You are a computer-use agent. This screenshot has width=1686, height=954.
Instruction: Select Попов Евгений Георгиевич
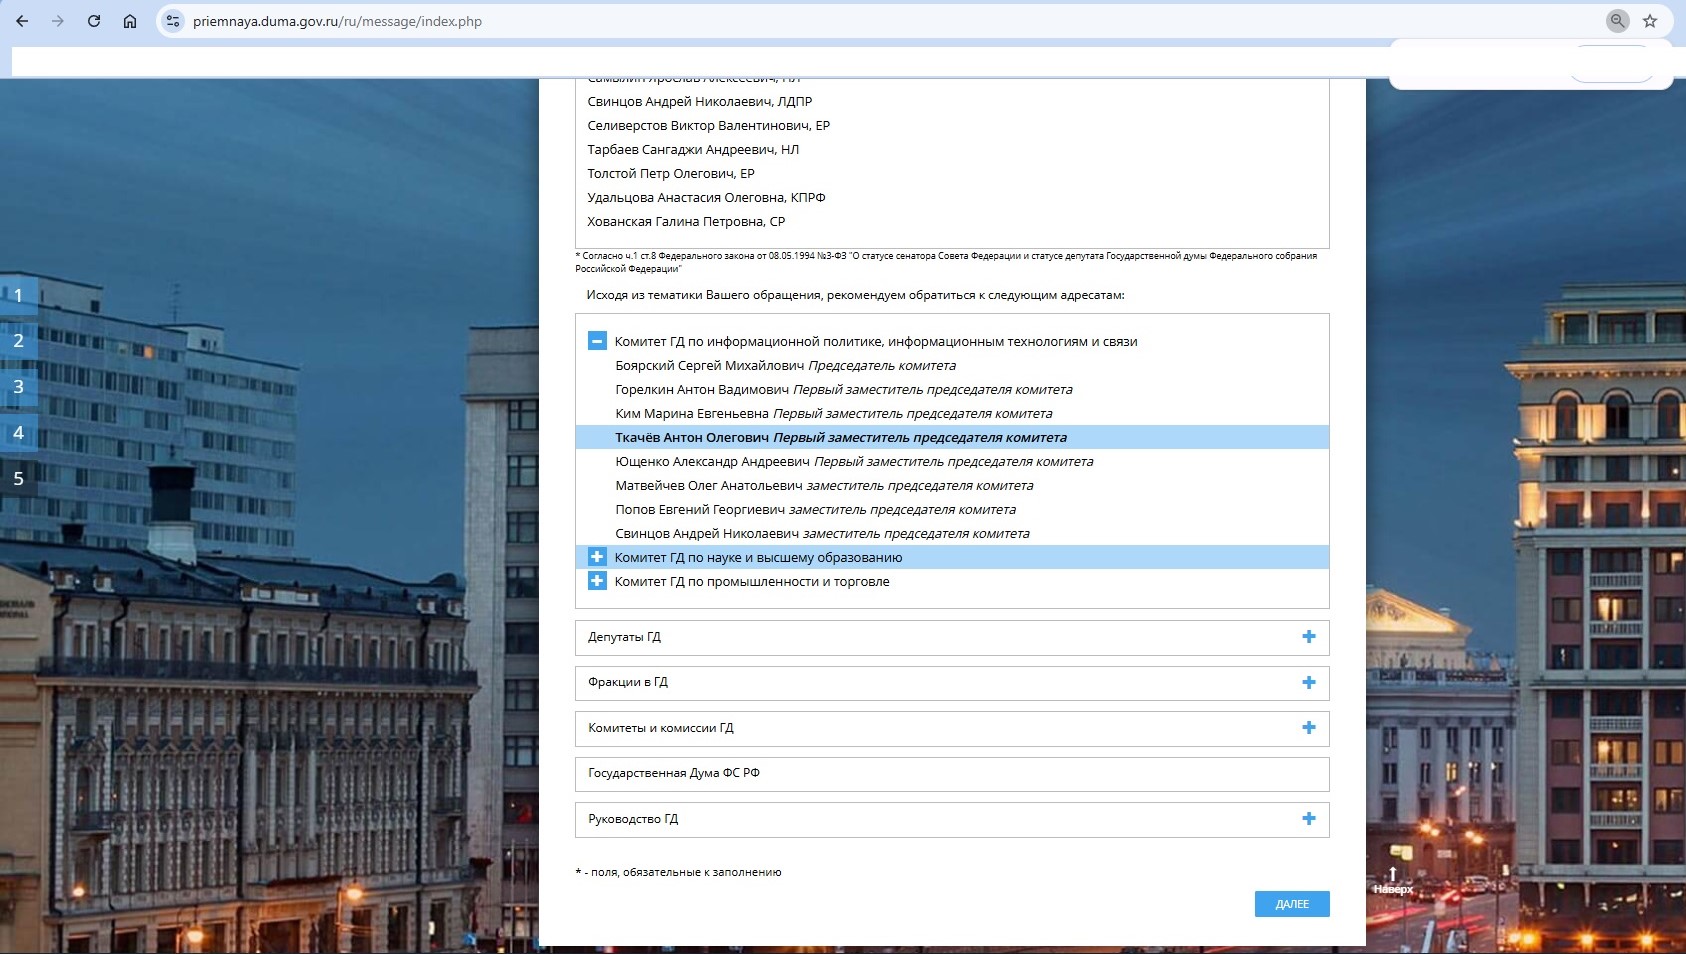pyautogui.click(x=815, y=510)
